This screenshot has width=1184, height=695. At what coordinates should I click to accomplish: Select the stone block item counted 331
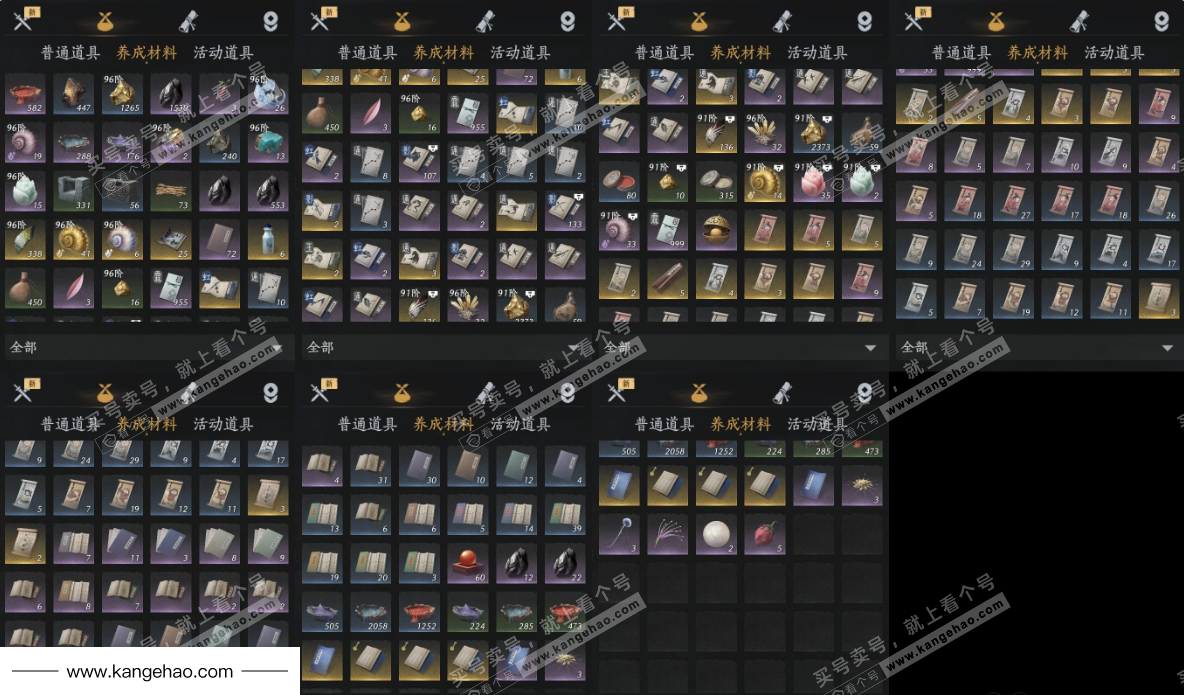click(73, 191)
